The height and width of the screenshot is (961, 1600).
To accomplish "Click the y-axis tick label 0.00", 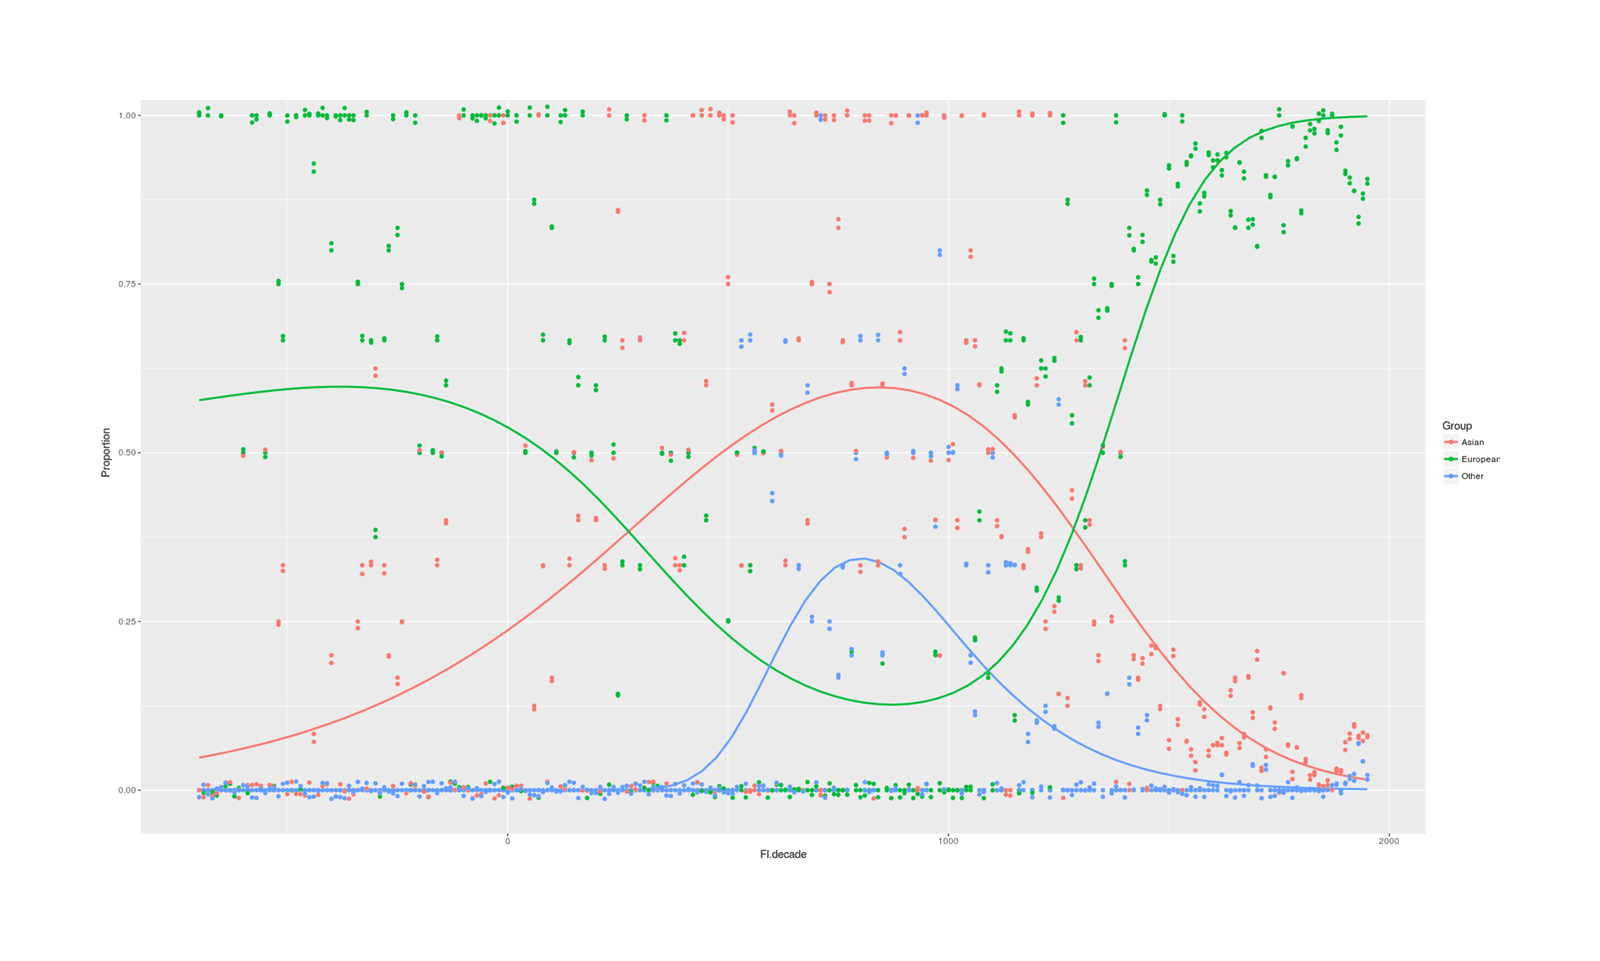I will (x=127, y=790).
